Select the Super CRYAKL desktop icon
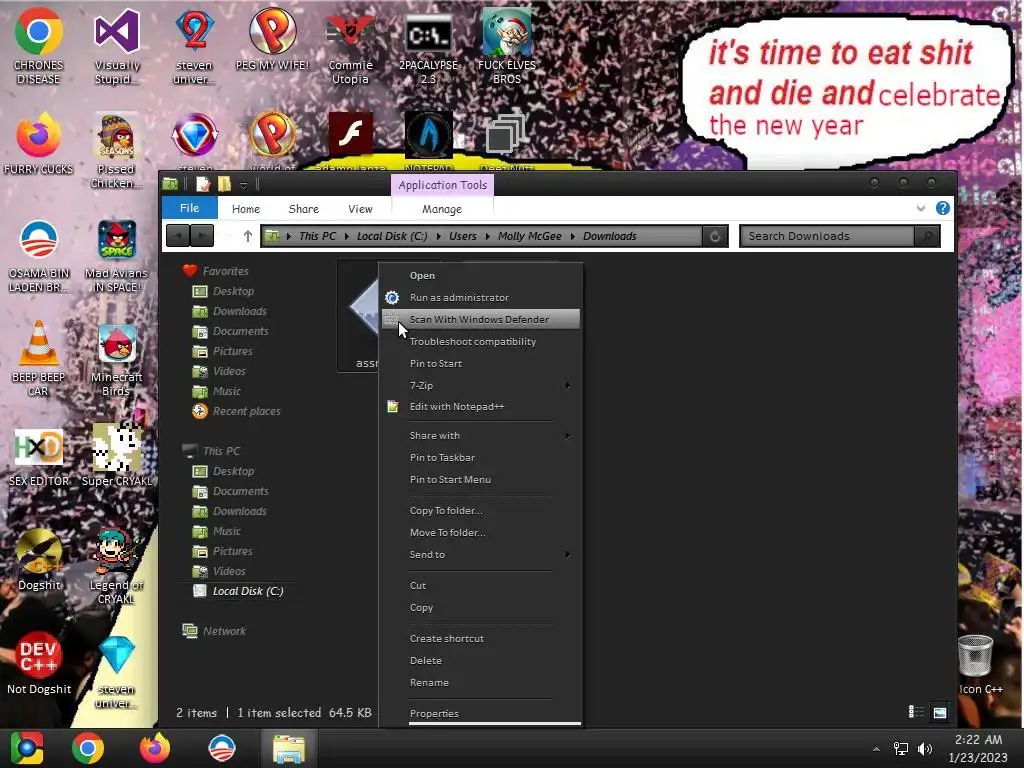This screenshot has height=768, width=1024. point(117,456)
